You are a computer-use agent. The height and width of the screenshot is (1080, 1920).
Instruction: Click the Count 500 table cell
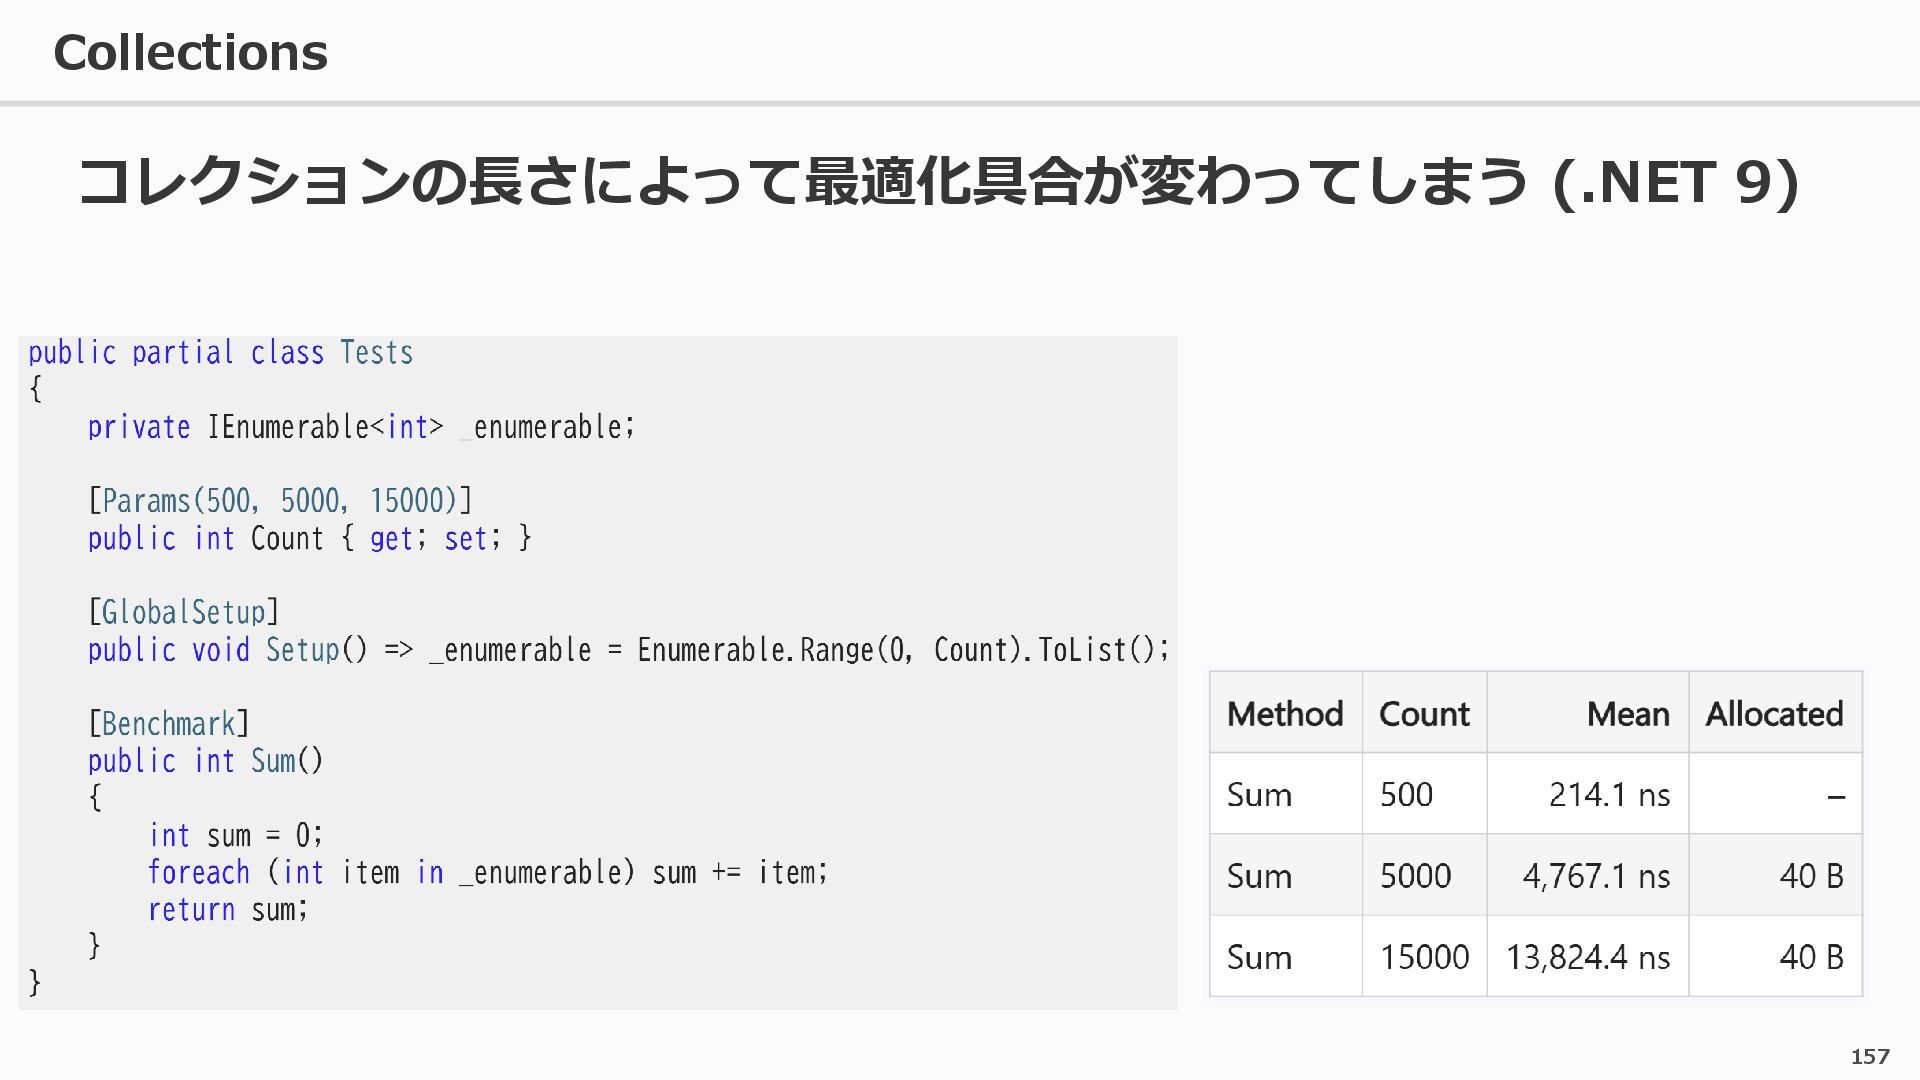pyautogui.click(x=1406, y=795)
